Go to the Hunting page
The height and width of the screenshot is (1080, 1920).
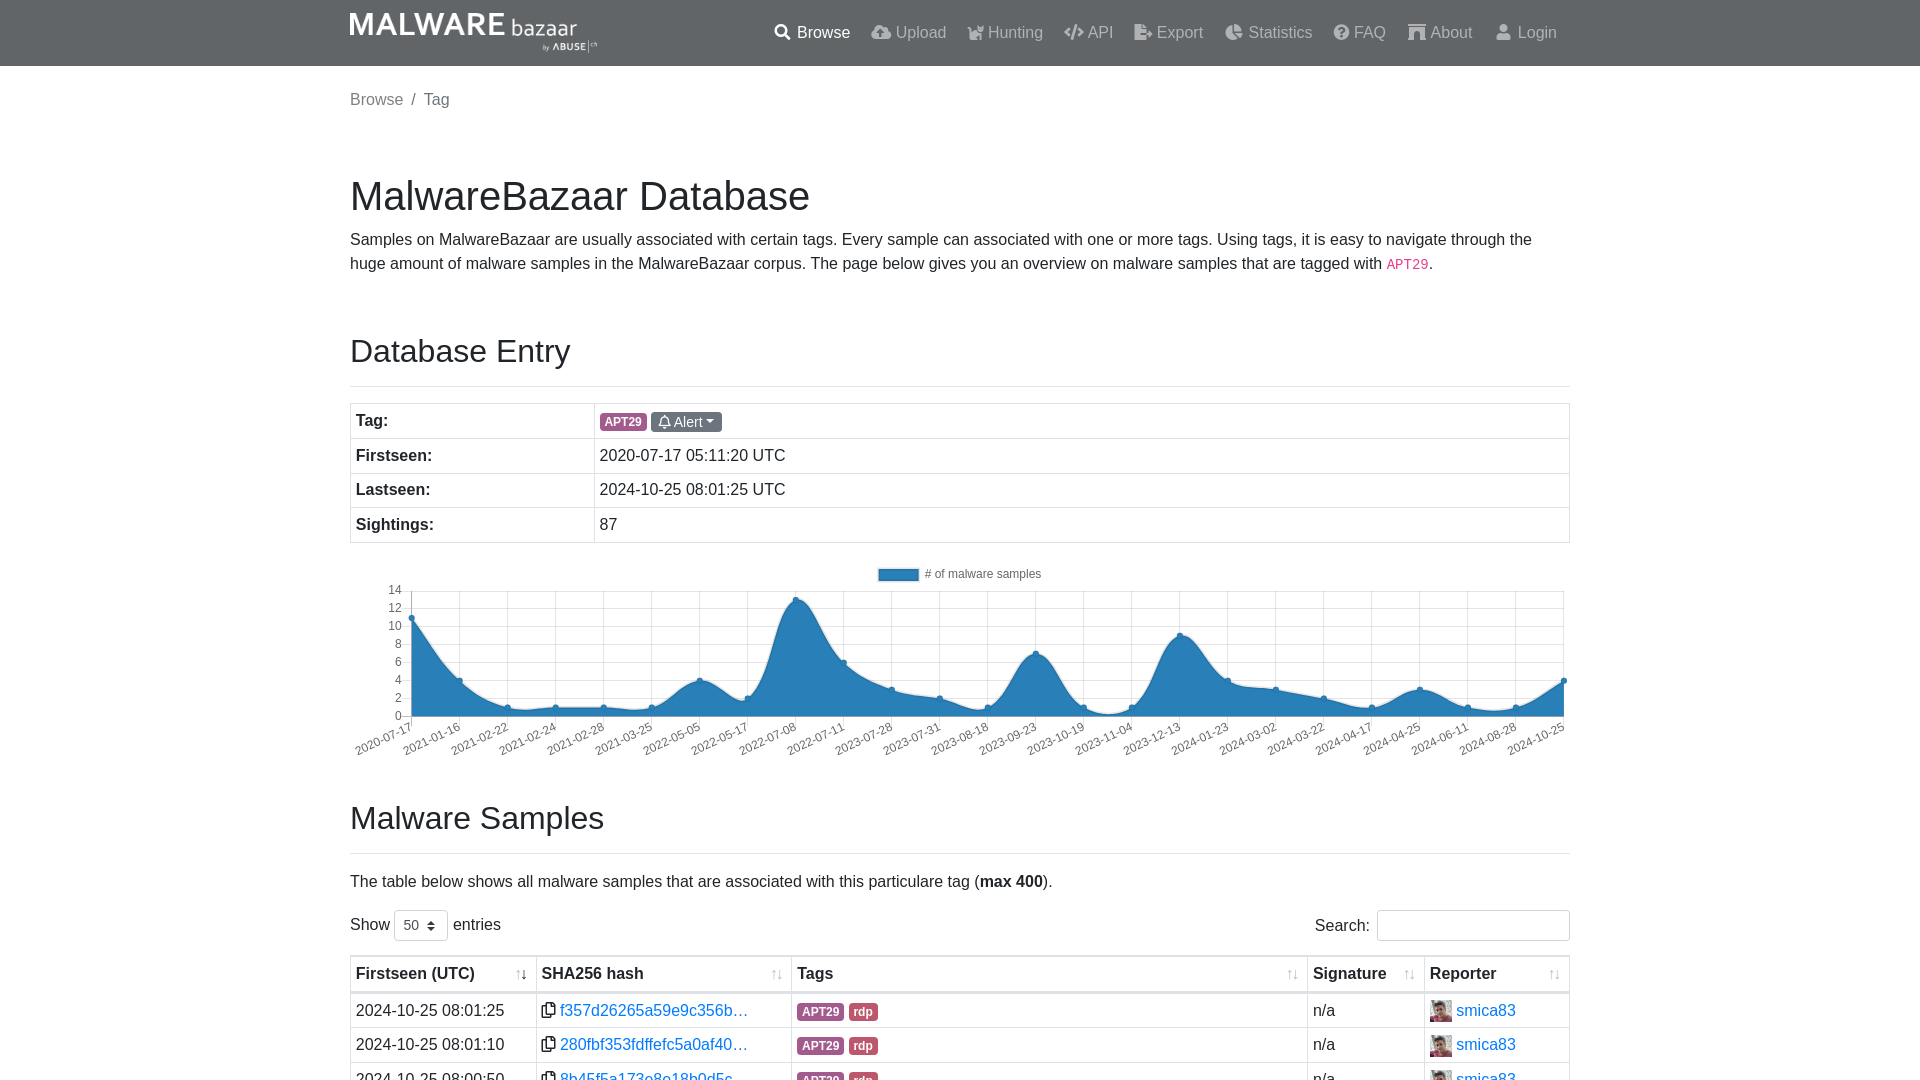pyautogui.click(x=1005, y=33)
